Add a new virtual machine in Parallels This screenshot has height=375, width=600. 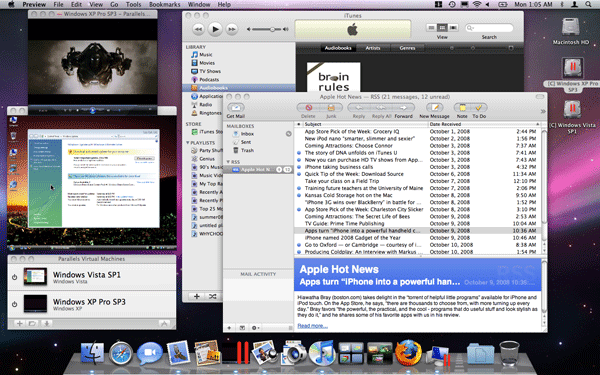click(19, 323)
